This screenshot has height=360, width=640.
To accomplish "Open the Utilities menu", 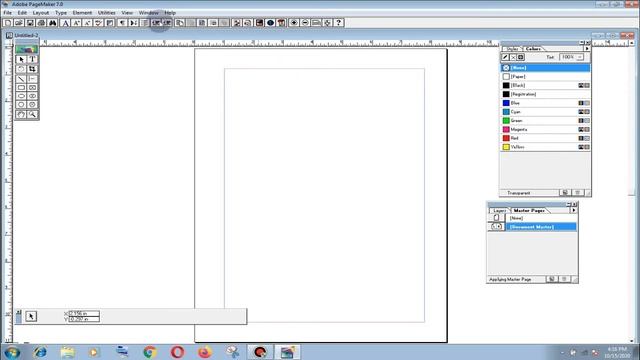I will pos(107,13).
